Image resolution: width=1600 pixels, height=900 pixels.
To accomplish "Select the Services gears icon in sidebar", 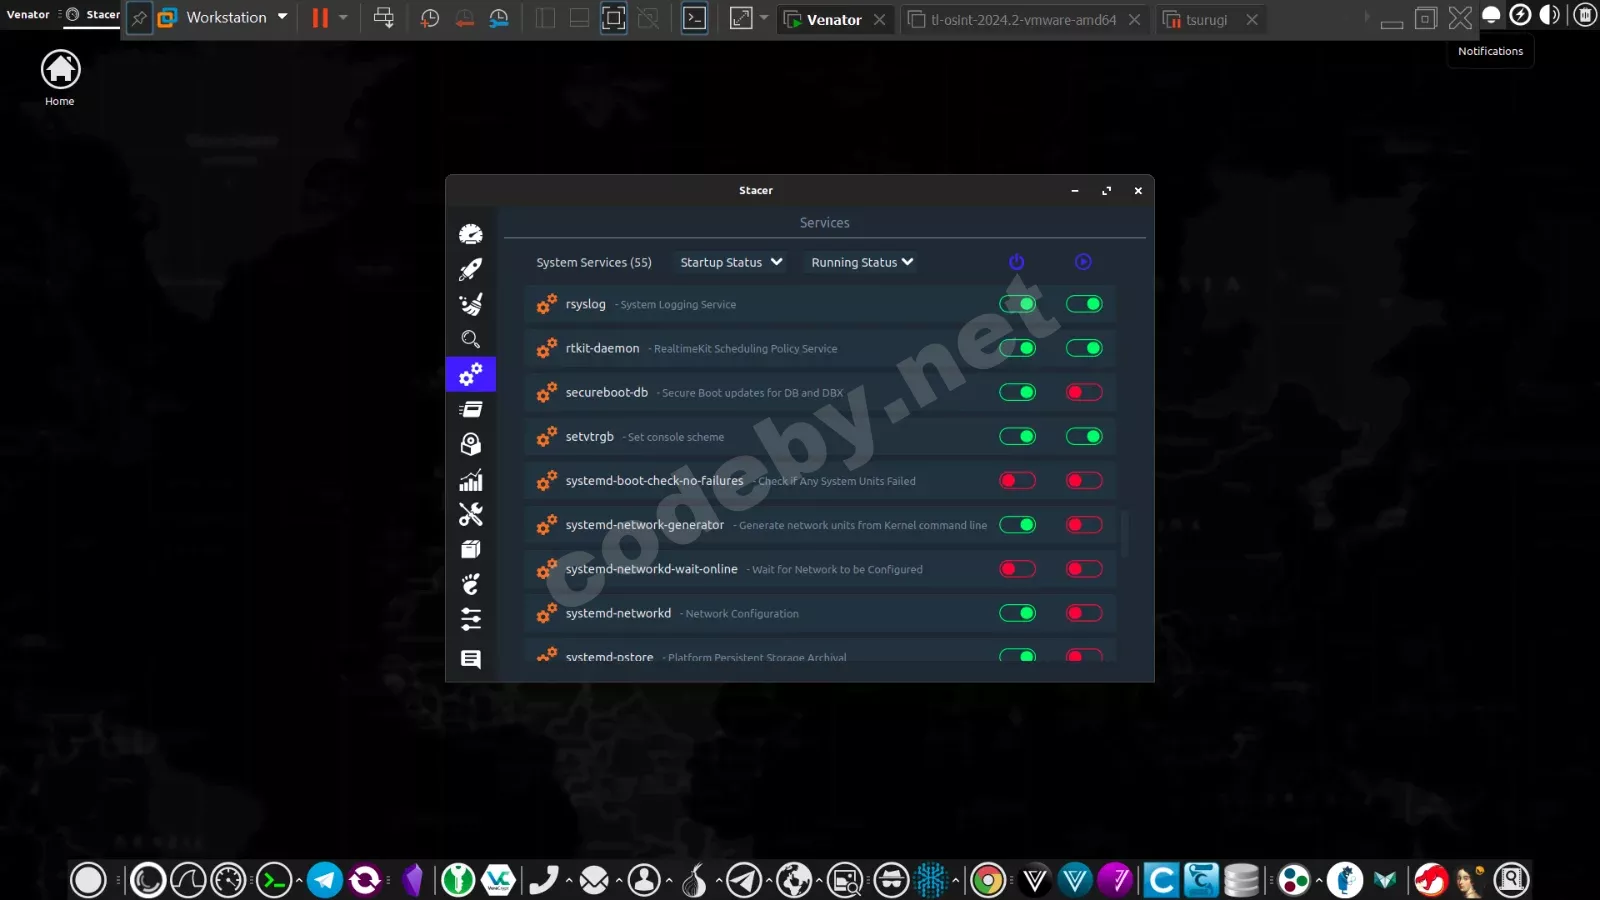I will 471,374.
